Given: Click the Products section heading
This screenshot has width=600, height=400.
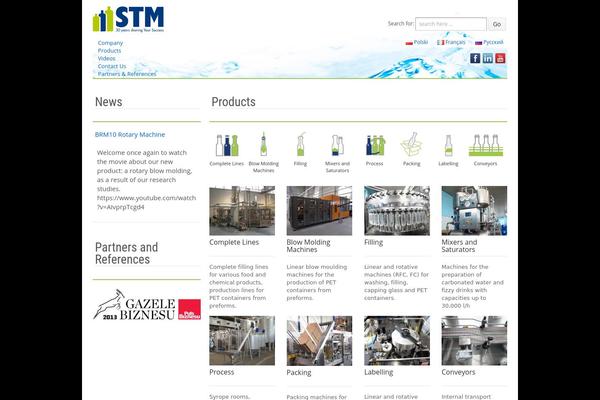Looking at the screenshot, I should pyautogui.click(x=233, y=102).
